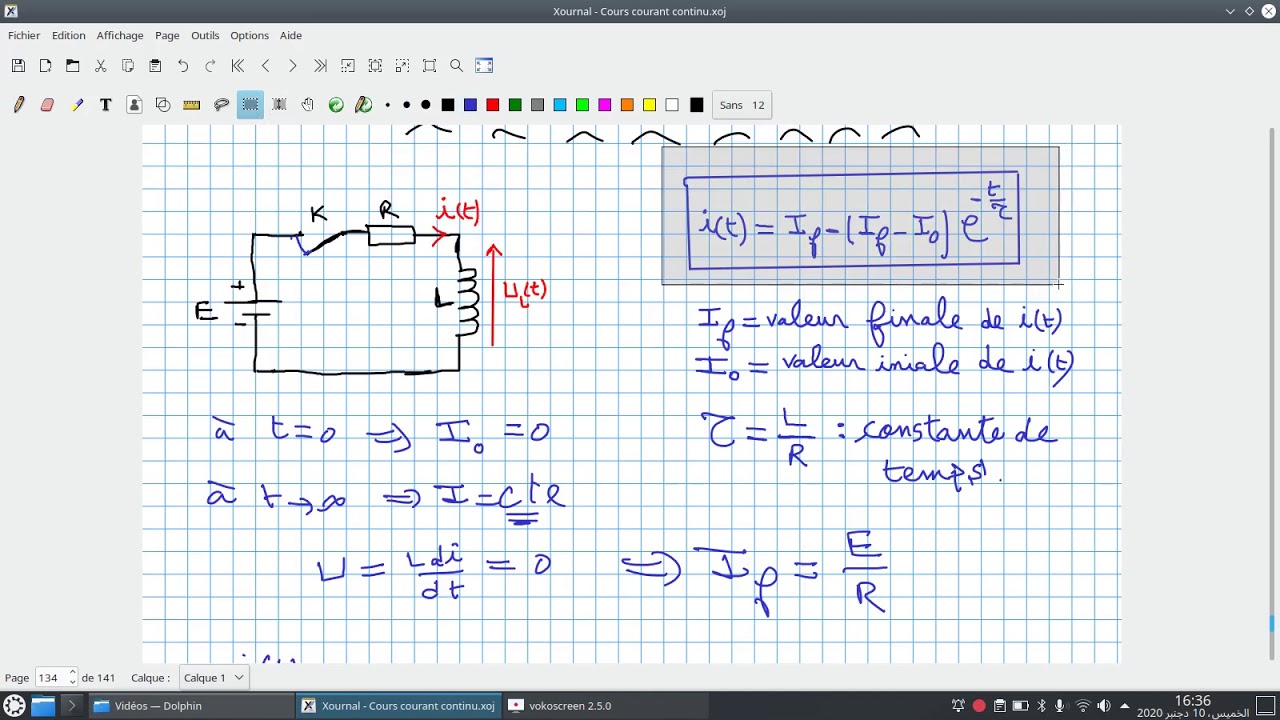Copy the selection with the Copy icon
Screen dimensions: 1280x720
pyautogui.click(x=128, y=66)
